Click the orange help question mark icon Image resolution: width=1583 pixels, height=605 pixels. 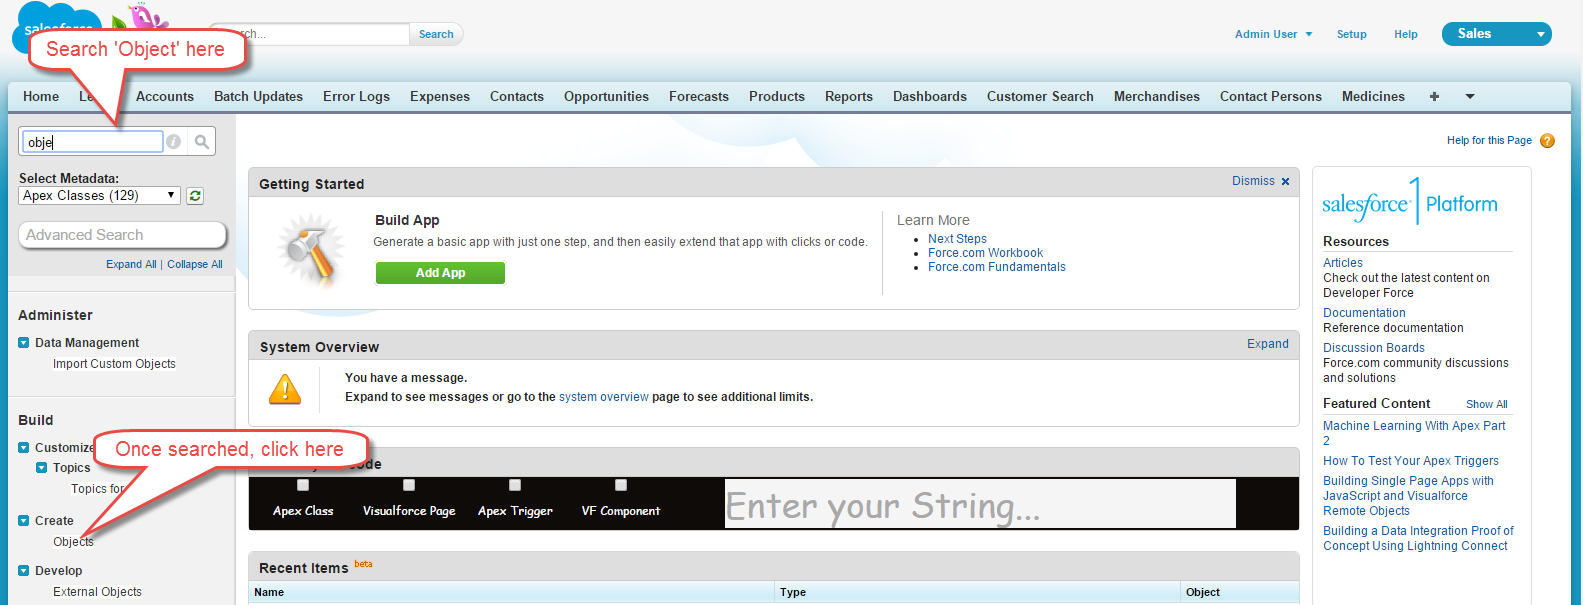coord(1547,141)
